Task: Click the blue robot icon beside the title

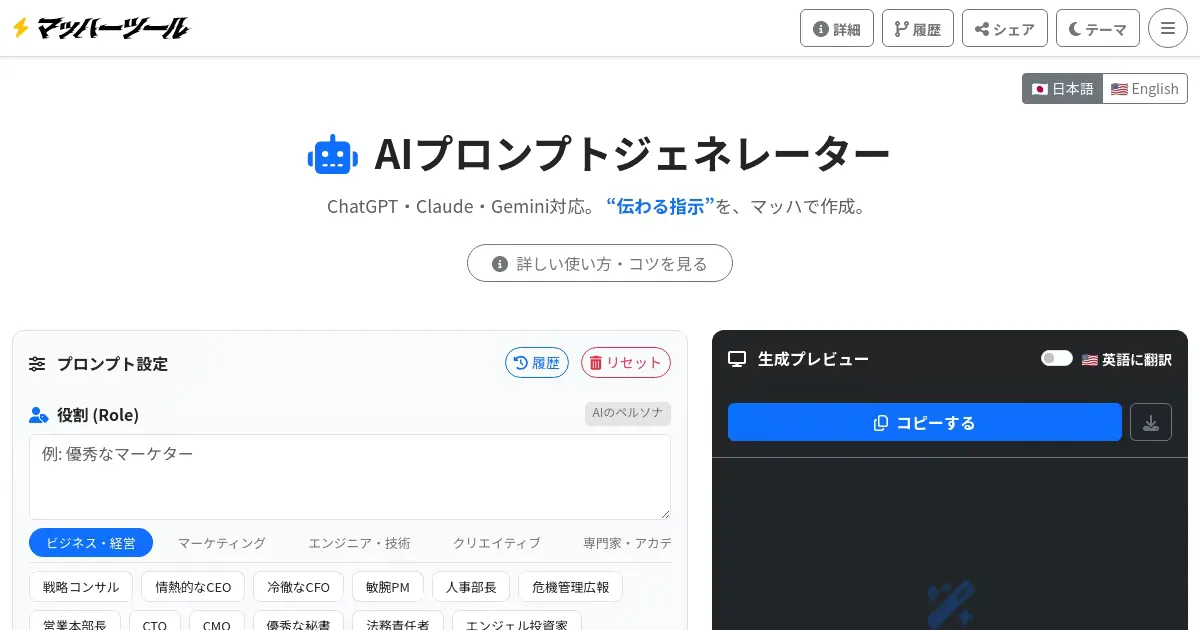Action: (x=332, y=155)
